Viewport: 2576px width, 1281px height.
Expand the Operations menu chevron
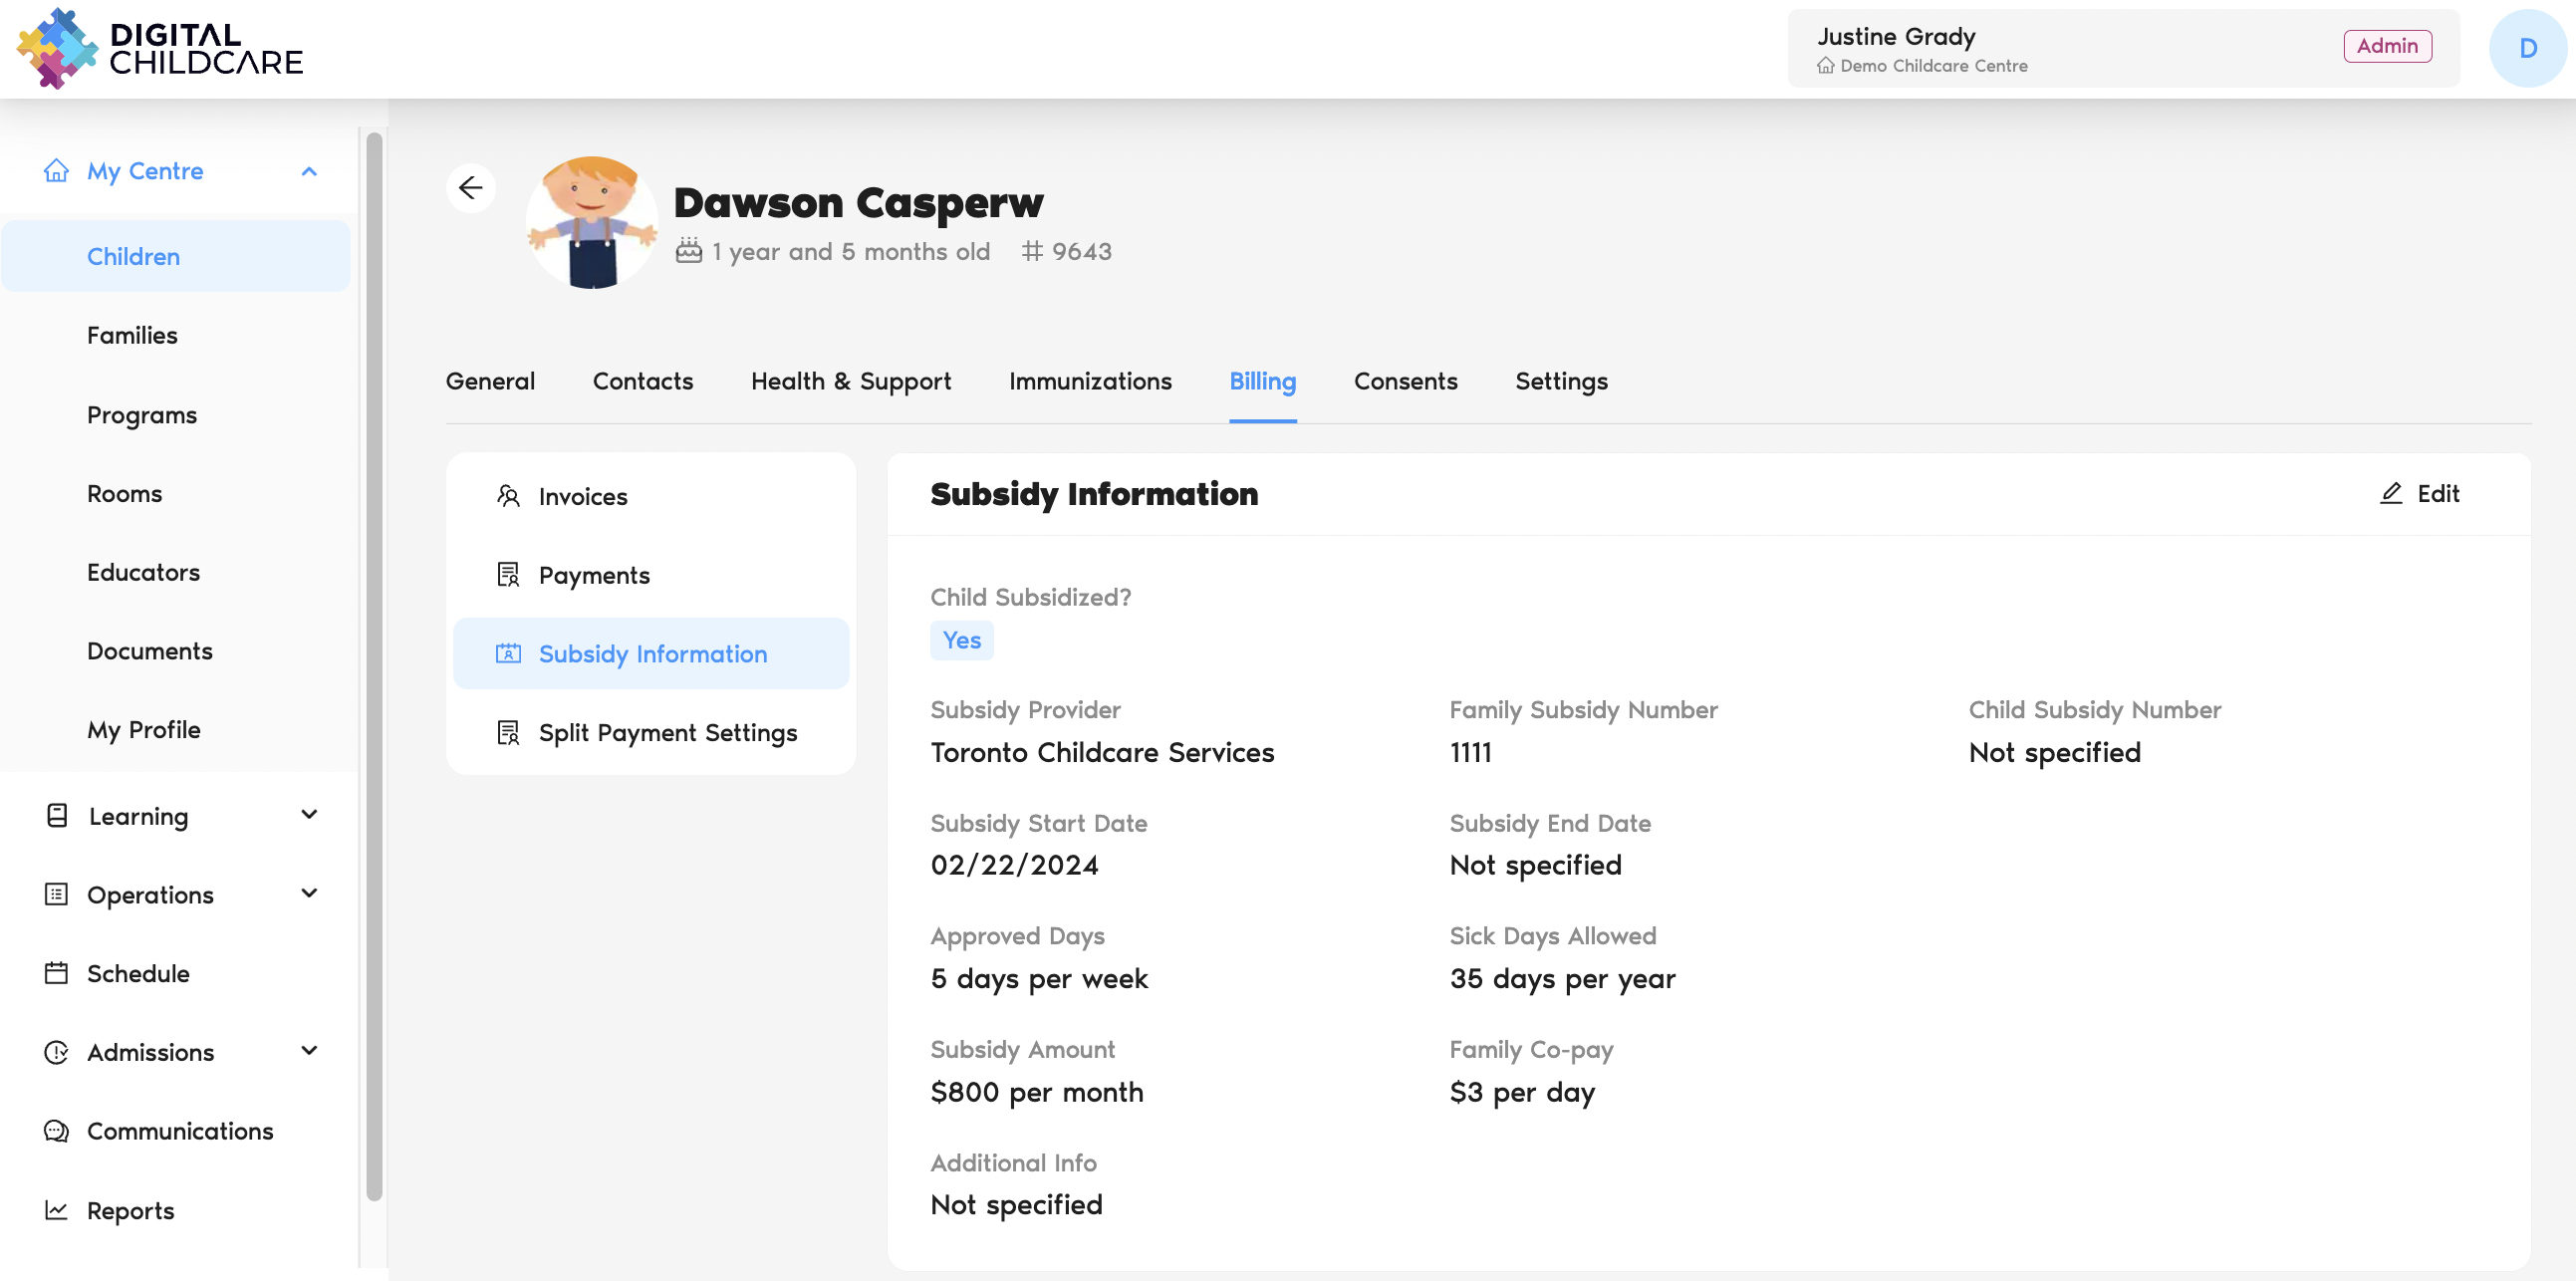309,893
